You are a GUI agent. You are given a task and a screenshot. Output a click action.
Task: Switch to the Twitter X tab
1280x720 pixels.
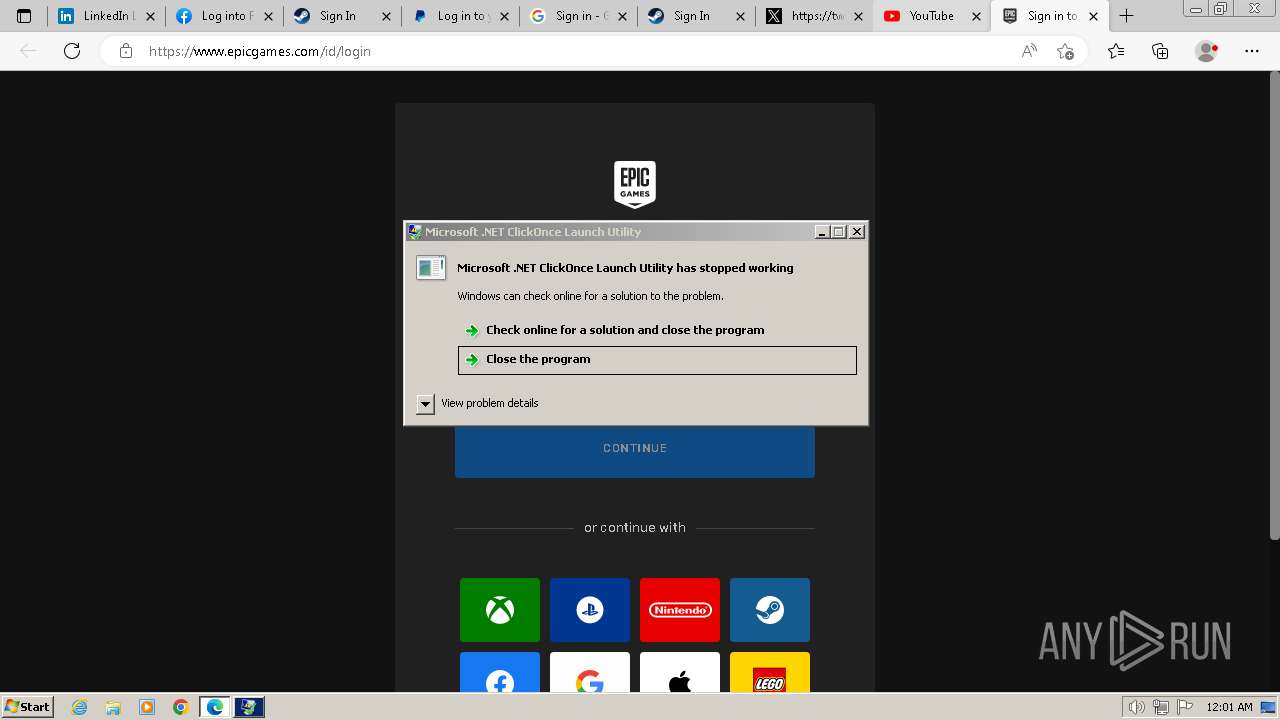tap(814, 16)
